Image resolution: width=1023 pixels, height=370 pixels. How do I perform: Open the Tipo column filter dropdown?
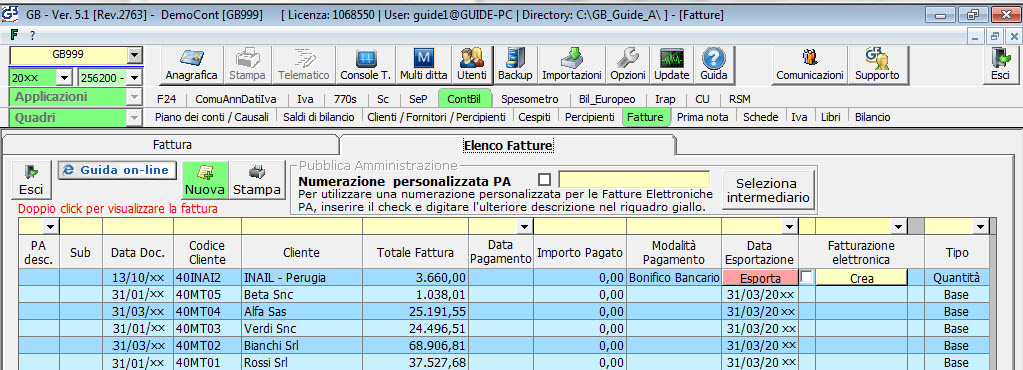click(x=981, y=226)
